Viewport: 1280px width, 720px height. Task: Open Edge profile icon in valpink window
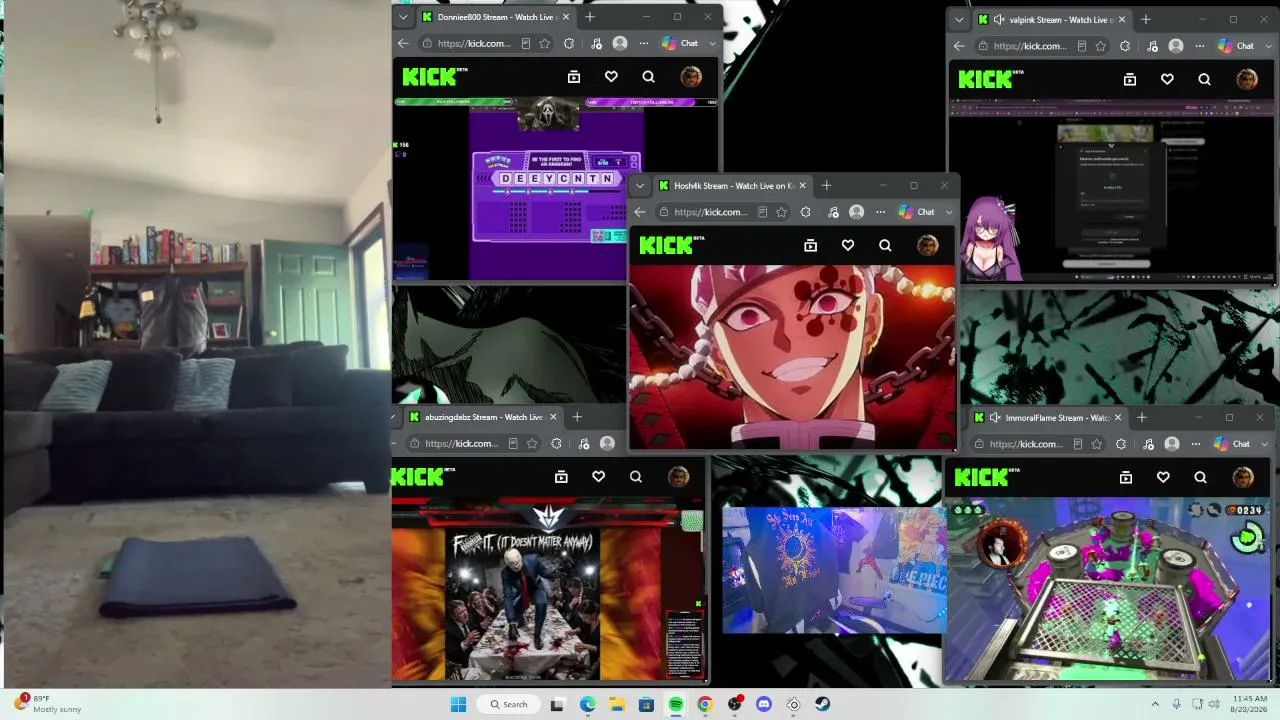pyautogui.click(x=1176, y=46)
